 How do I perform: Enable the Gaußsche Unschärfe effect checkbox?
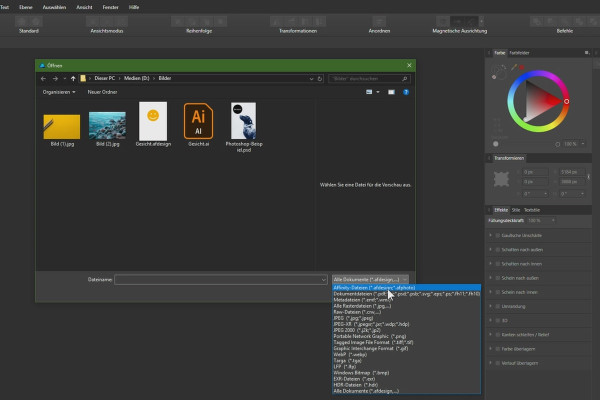(498, 235)
